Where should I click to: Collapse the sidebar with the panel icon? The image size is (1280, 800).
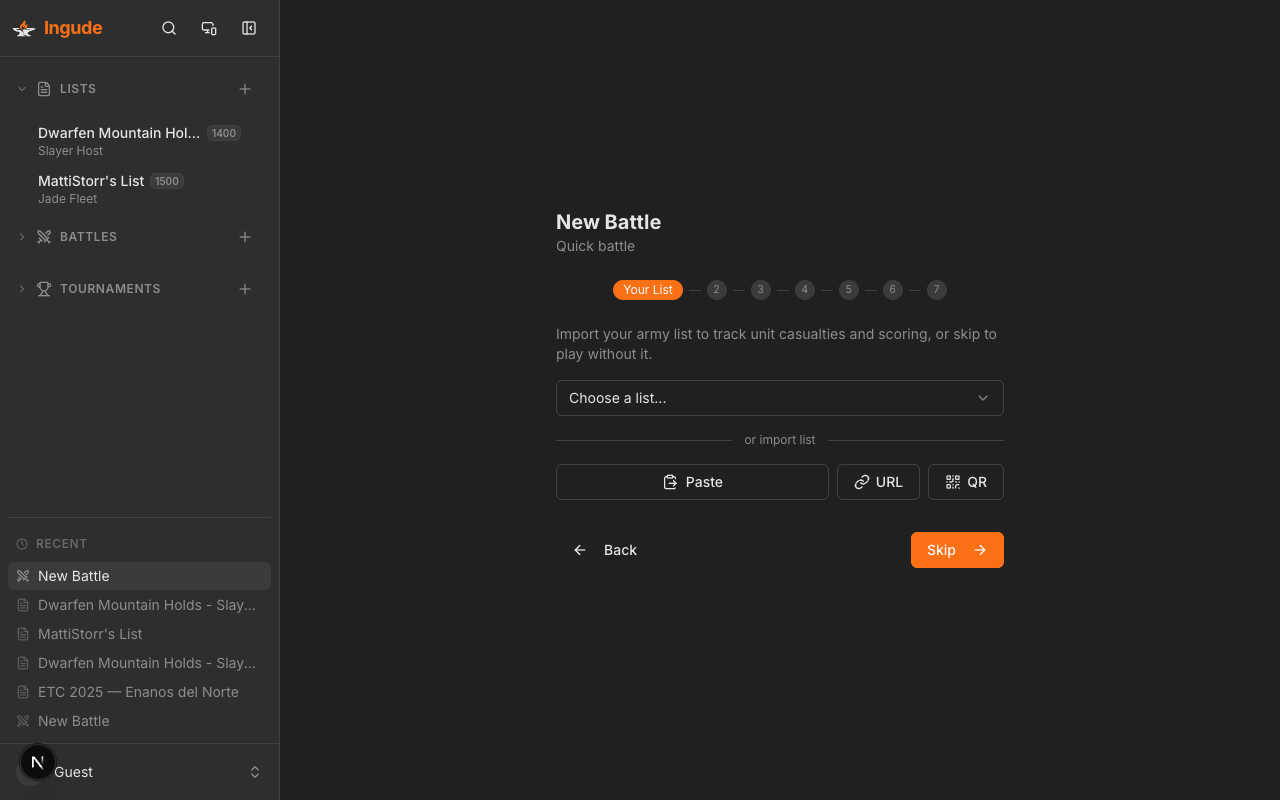point(248,28)
